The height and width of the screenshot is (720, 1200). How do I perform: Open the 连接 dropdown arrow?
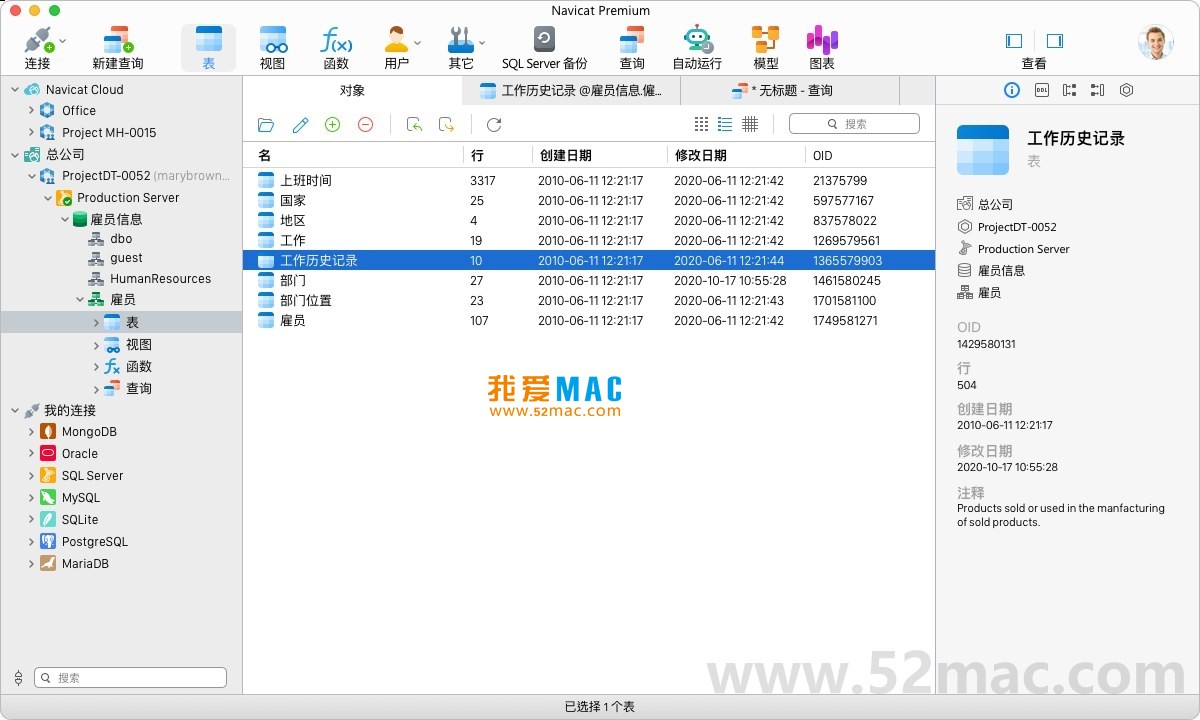(62, 41)
